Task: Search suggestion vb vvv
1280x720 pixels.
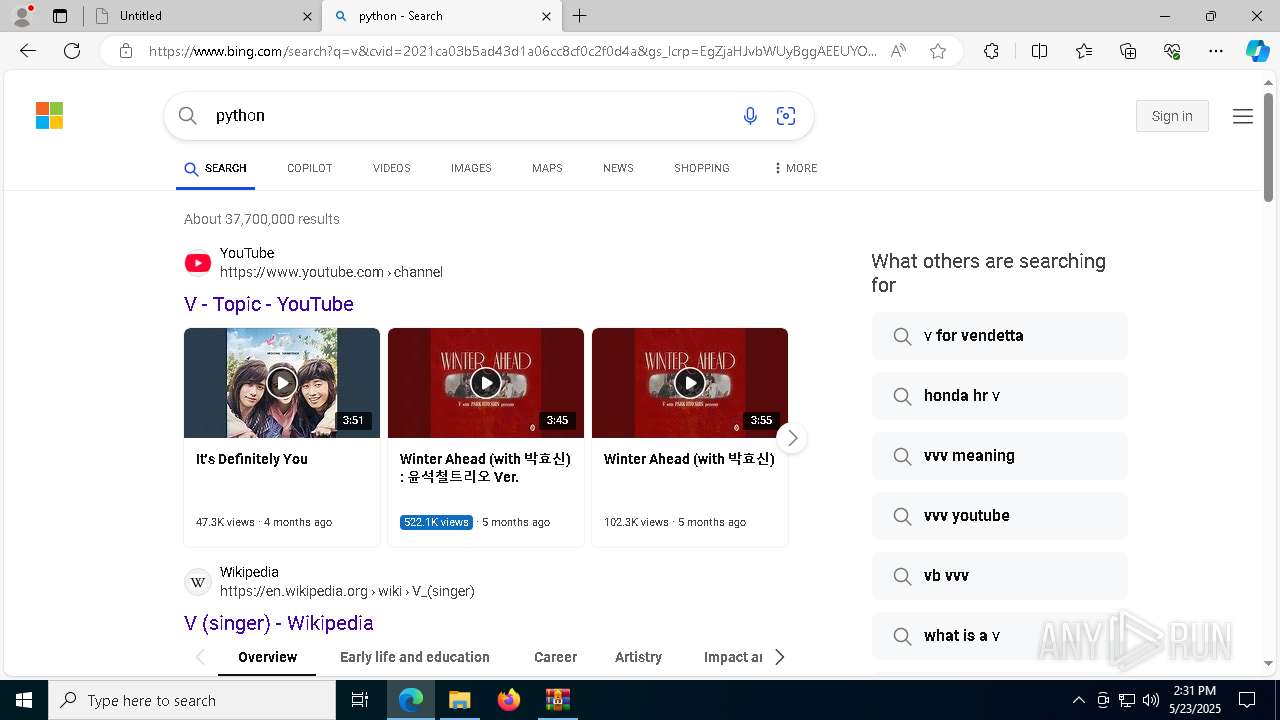Action: pyautogui.click(x=1000, y=576)
